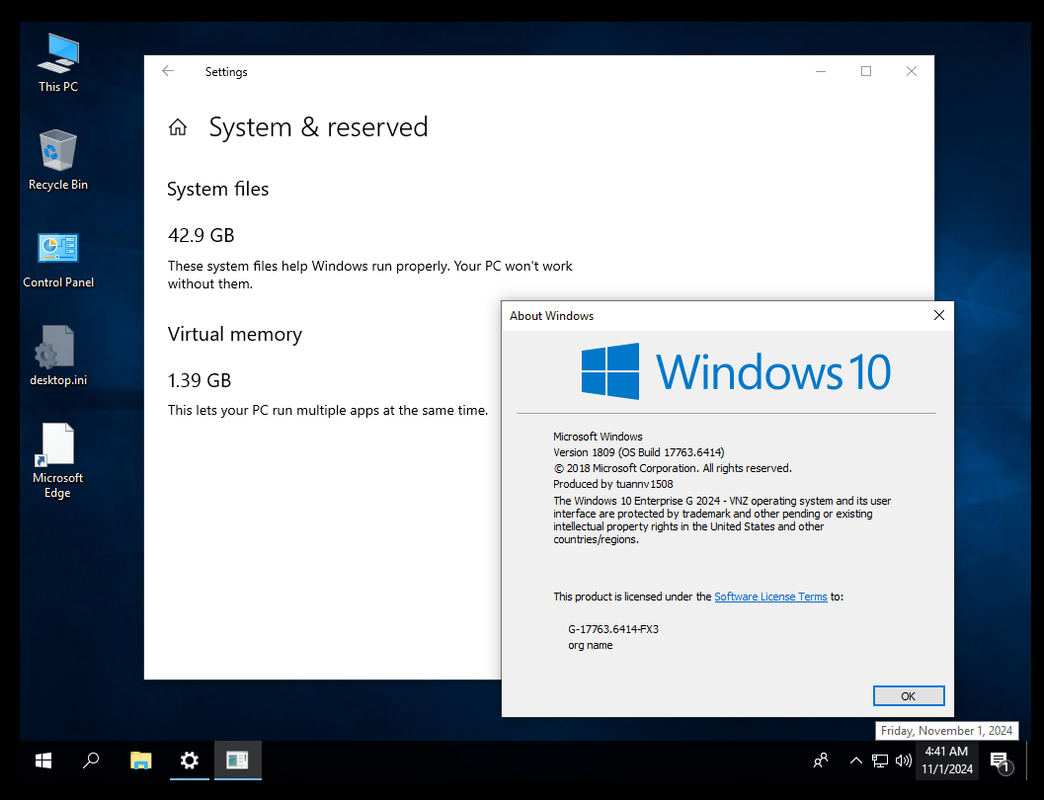Go to Settings home via house icon
This screenshot has width=1044, height=800.
click(178, 127)
